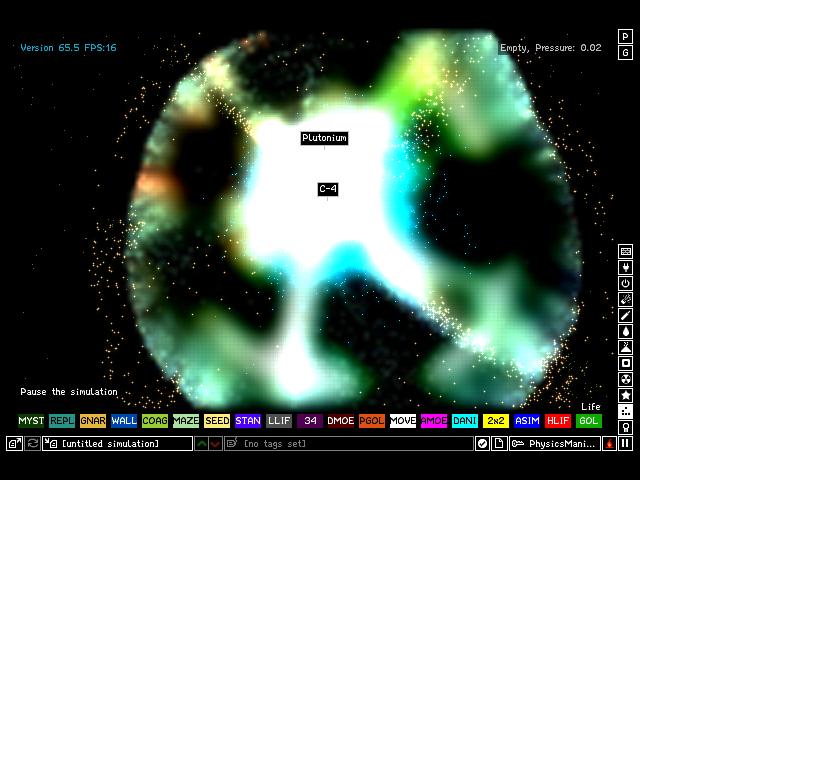Select the LLIF life element
This screenshot has height=780, width=840.
279,421
